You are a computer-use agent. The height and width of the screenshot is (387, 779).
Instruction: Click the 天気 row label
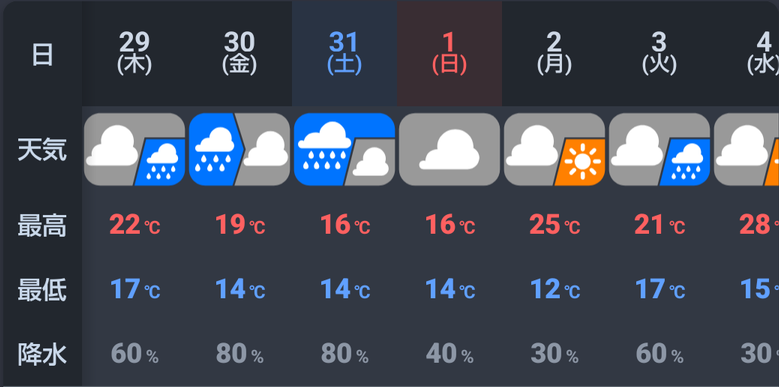tap(42, 150)
